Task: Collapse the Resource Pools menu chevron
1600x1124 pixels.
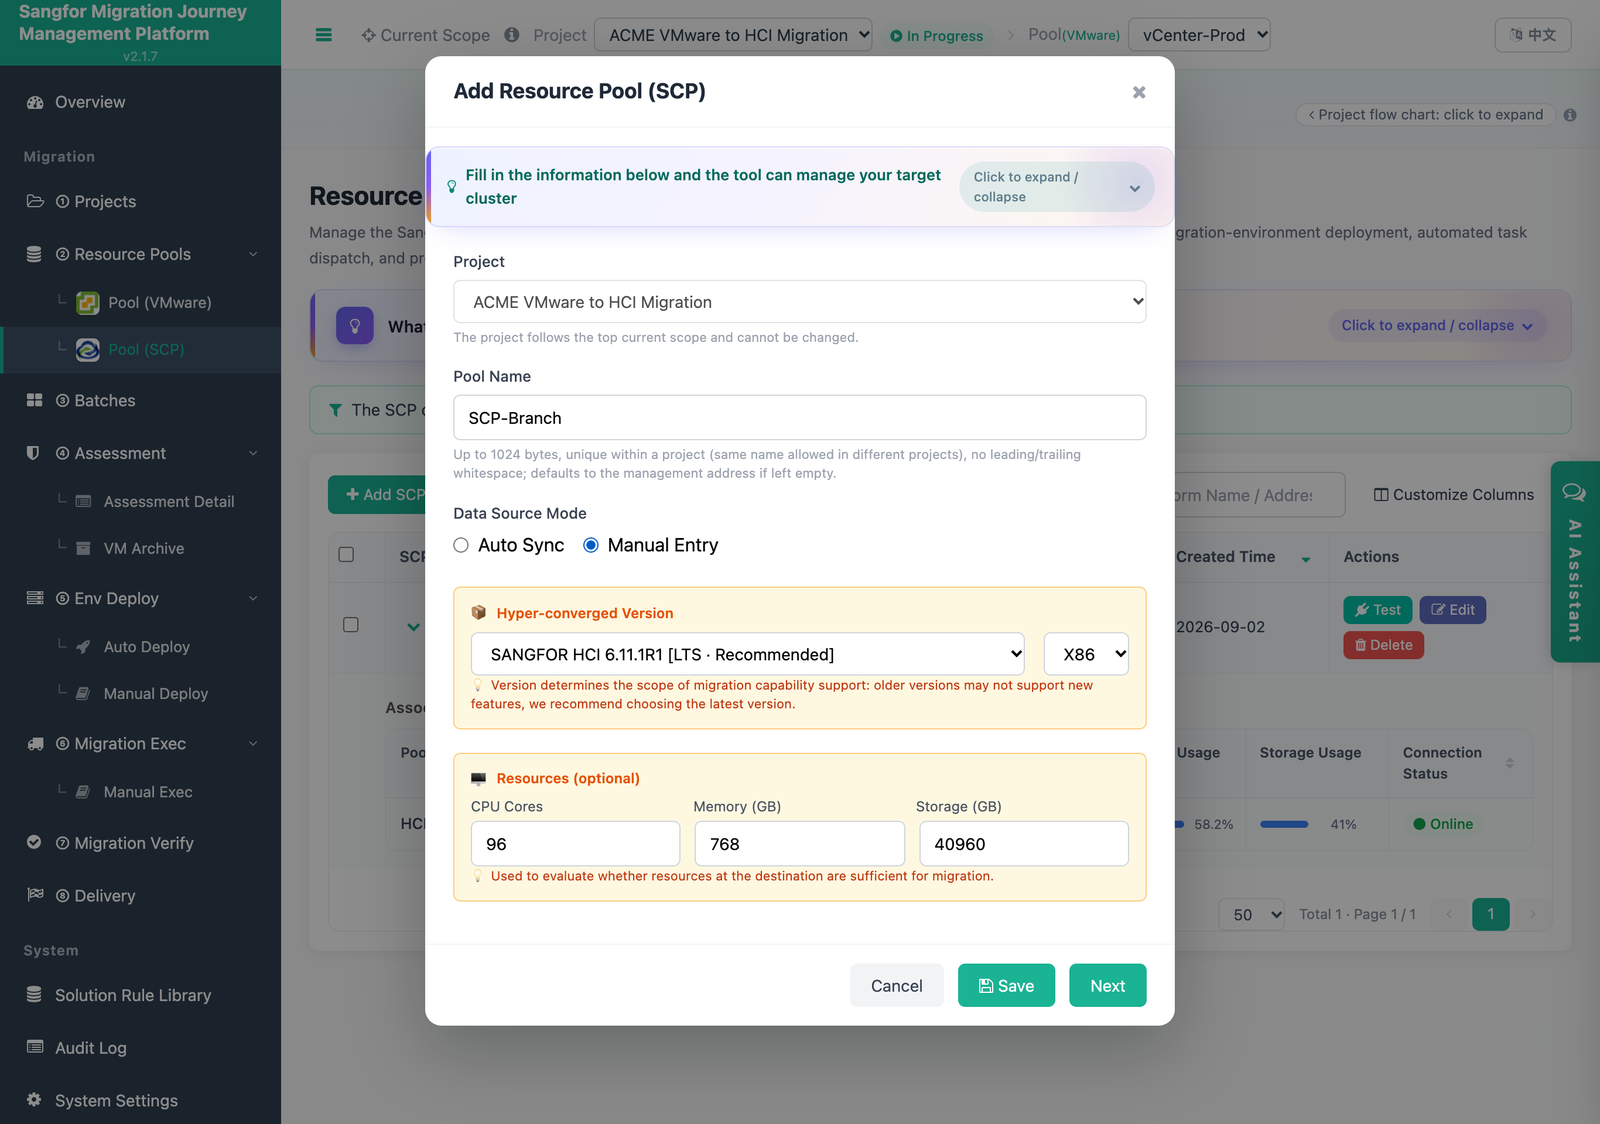Action: 253,254
